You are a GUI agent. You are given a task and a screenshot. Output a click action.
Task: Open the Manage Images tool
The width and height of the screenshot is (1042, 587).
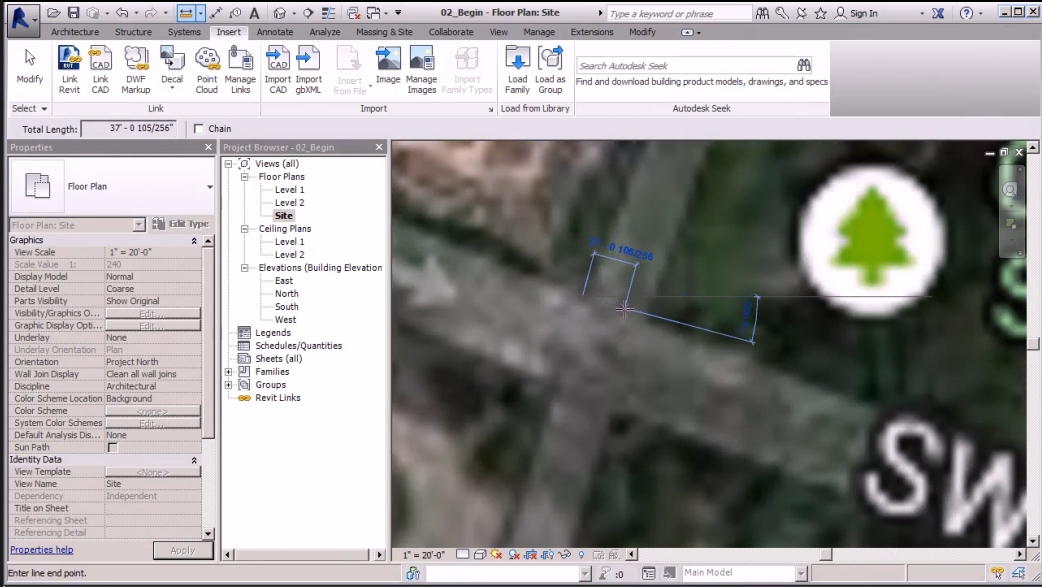[x=421, y=70]
